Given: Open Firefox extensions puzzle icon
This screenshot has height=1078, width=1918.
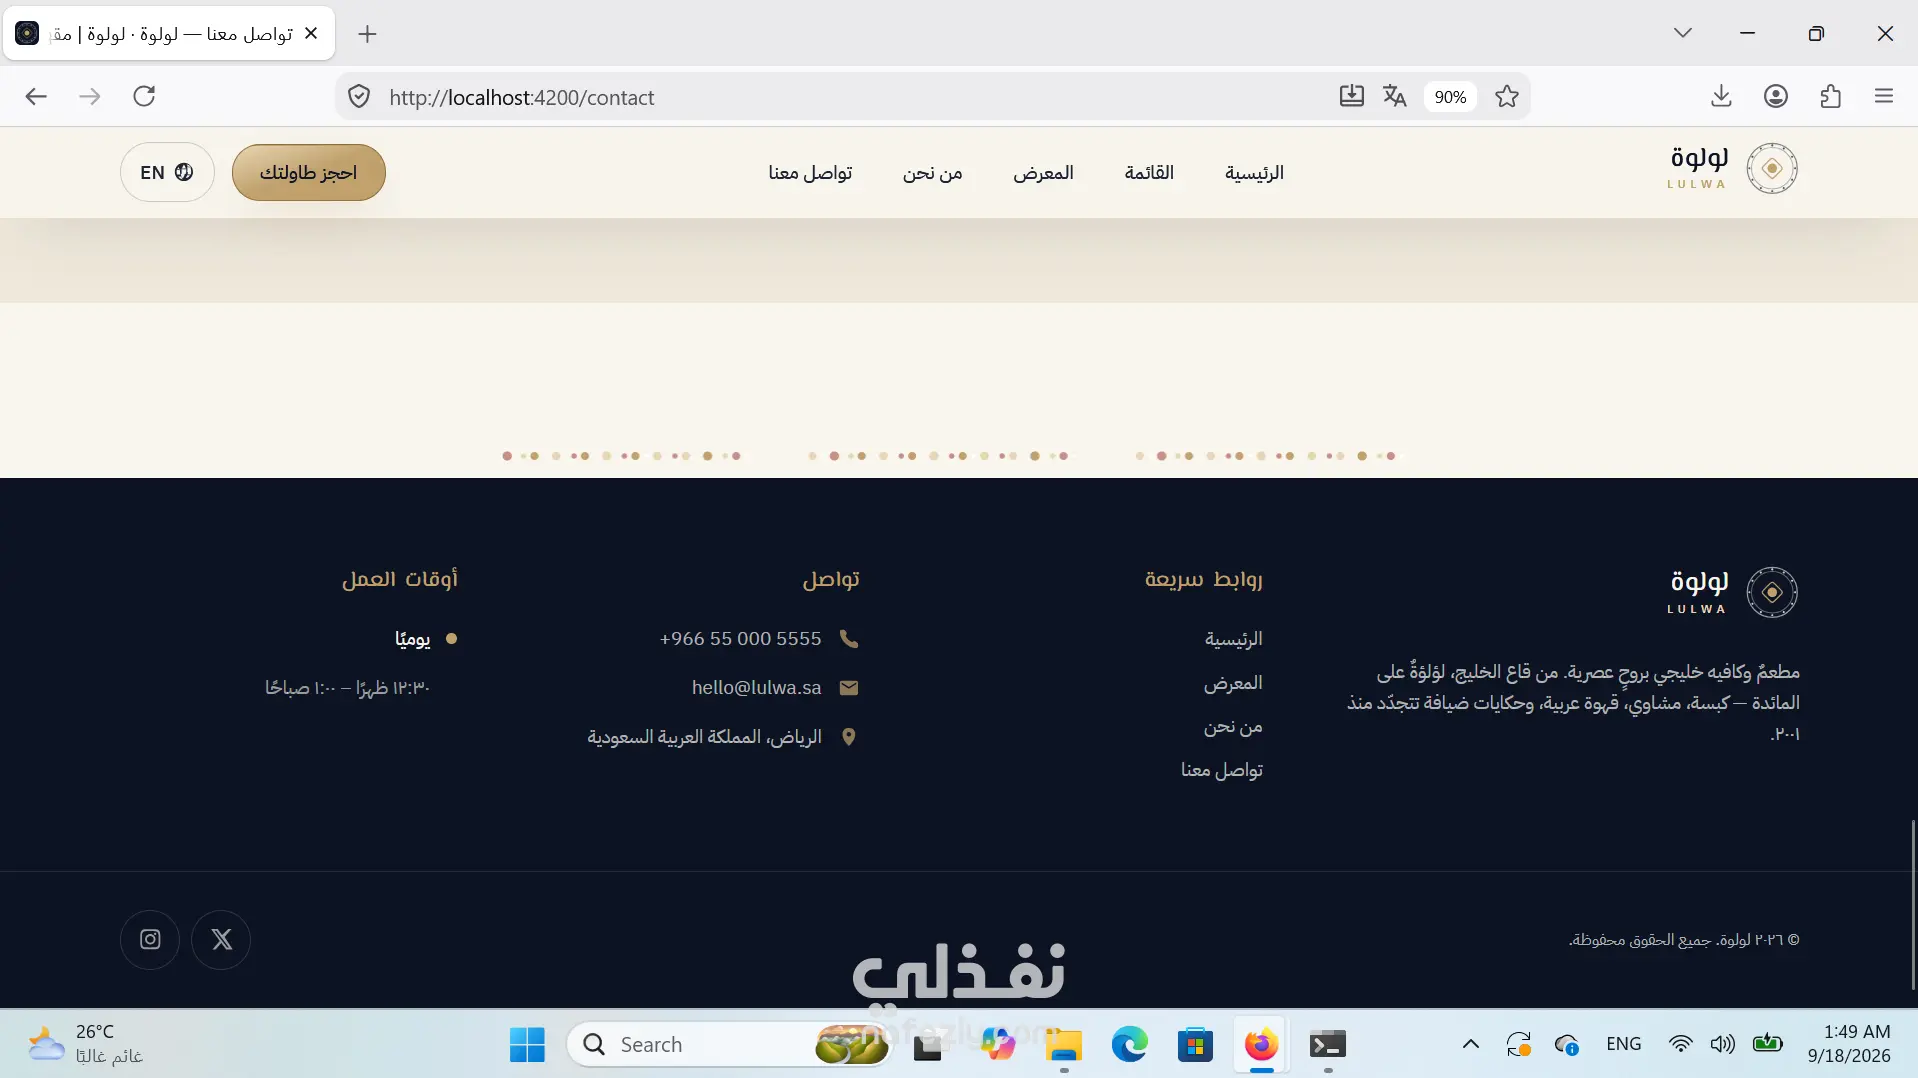Looking at the screenshot, I should 1831,96.
